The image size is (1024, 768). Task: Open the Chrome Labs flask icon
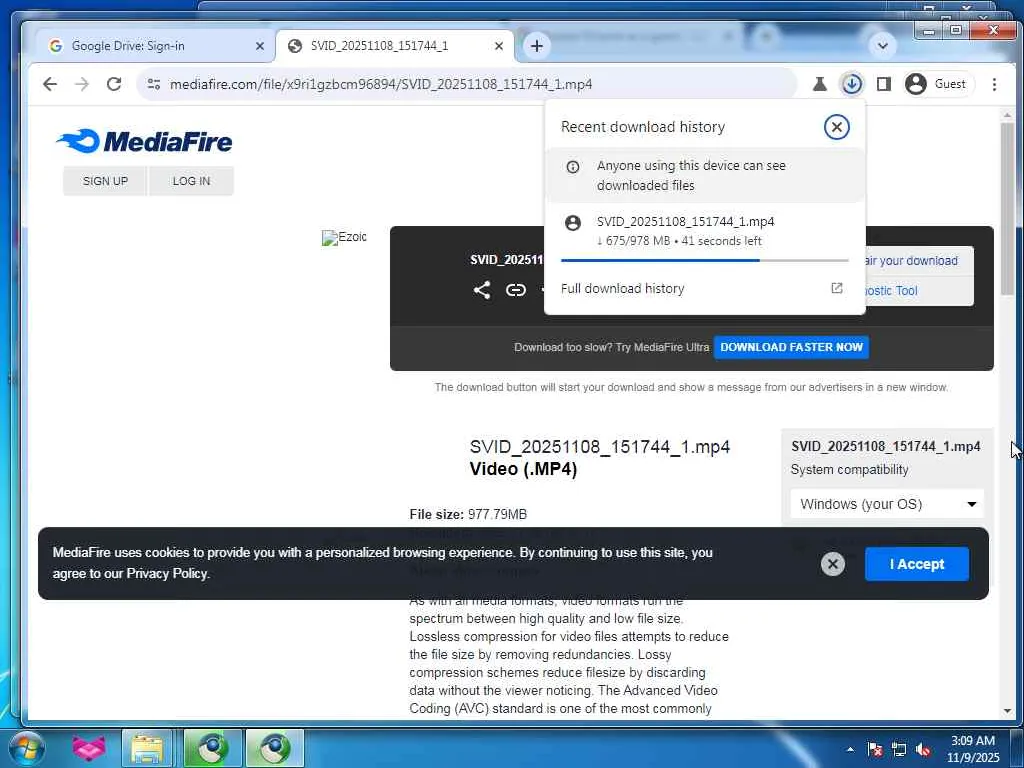(820, 84)
